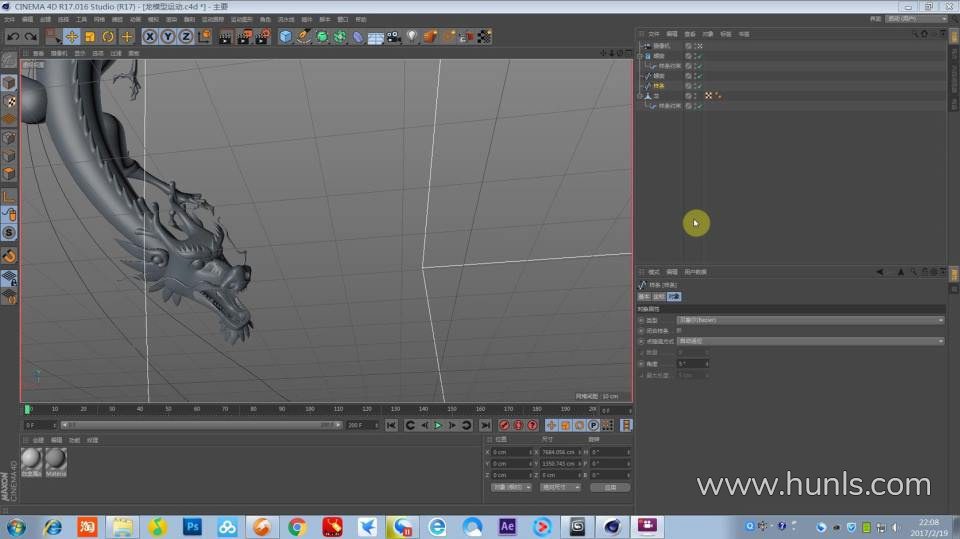Open object coordinate mode dropdown below Z
The height and width of the screenshot is (539, 960).
[x=511, y=488]
